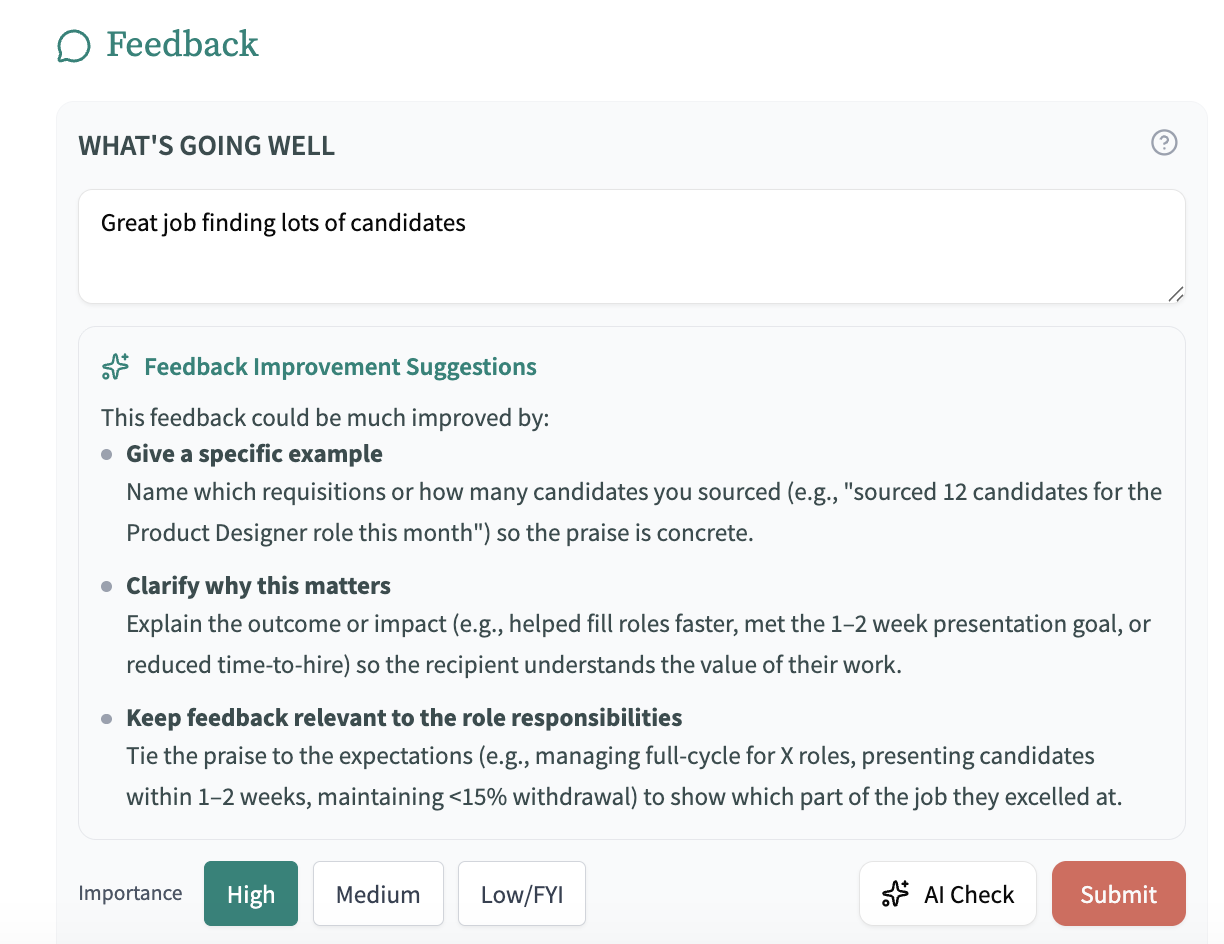Click the Feedback page heading

[x=182, y=44]
